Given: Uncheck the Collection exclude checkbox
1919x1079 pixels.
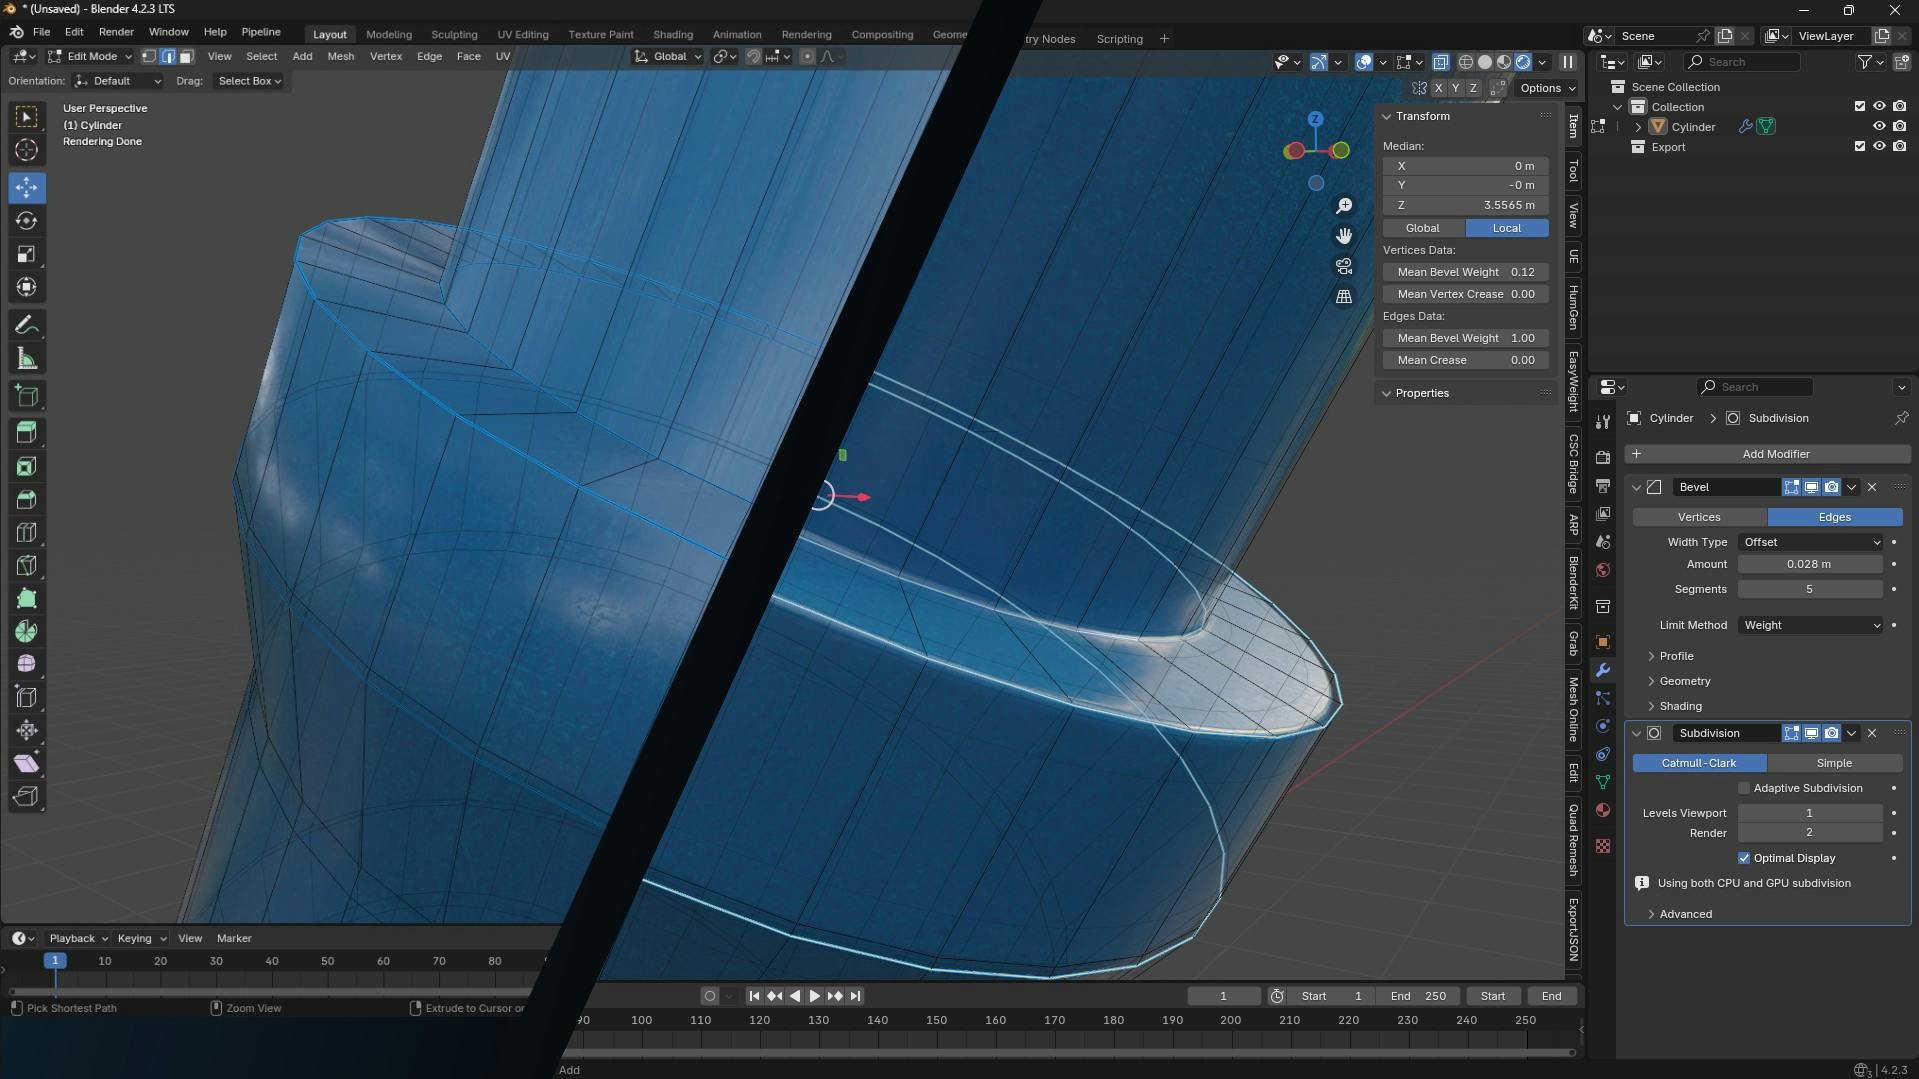Looking at the screenshot, I should click(x=1860, y=106).
